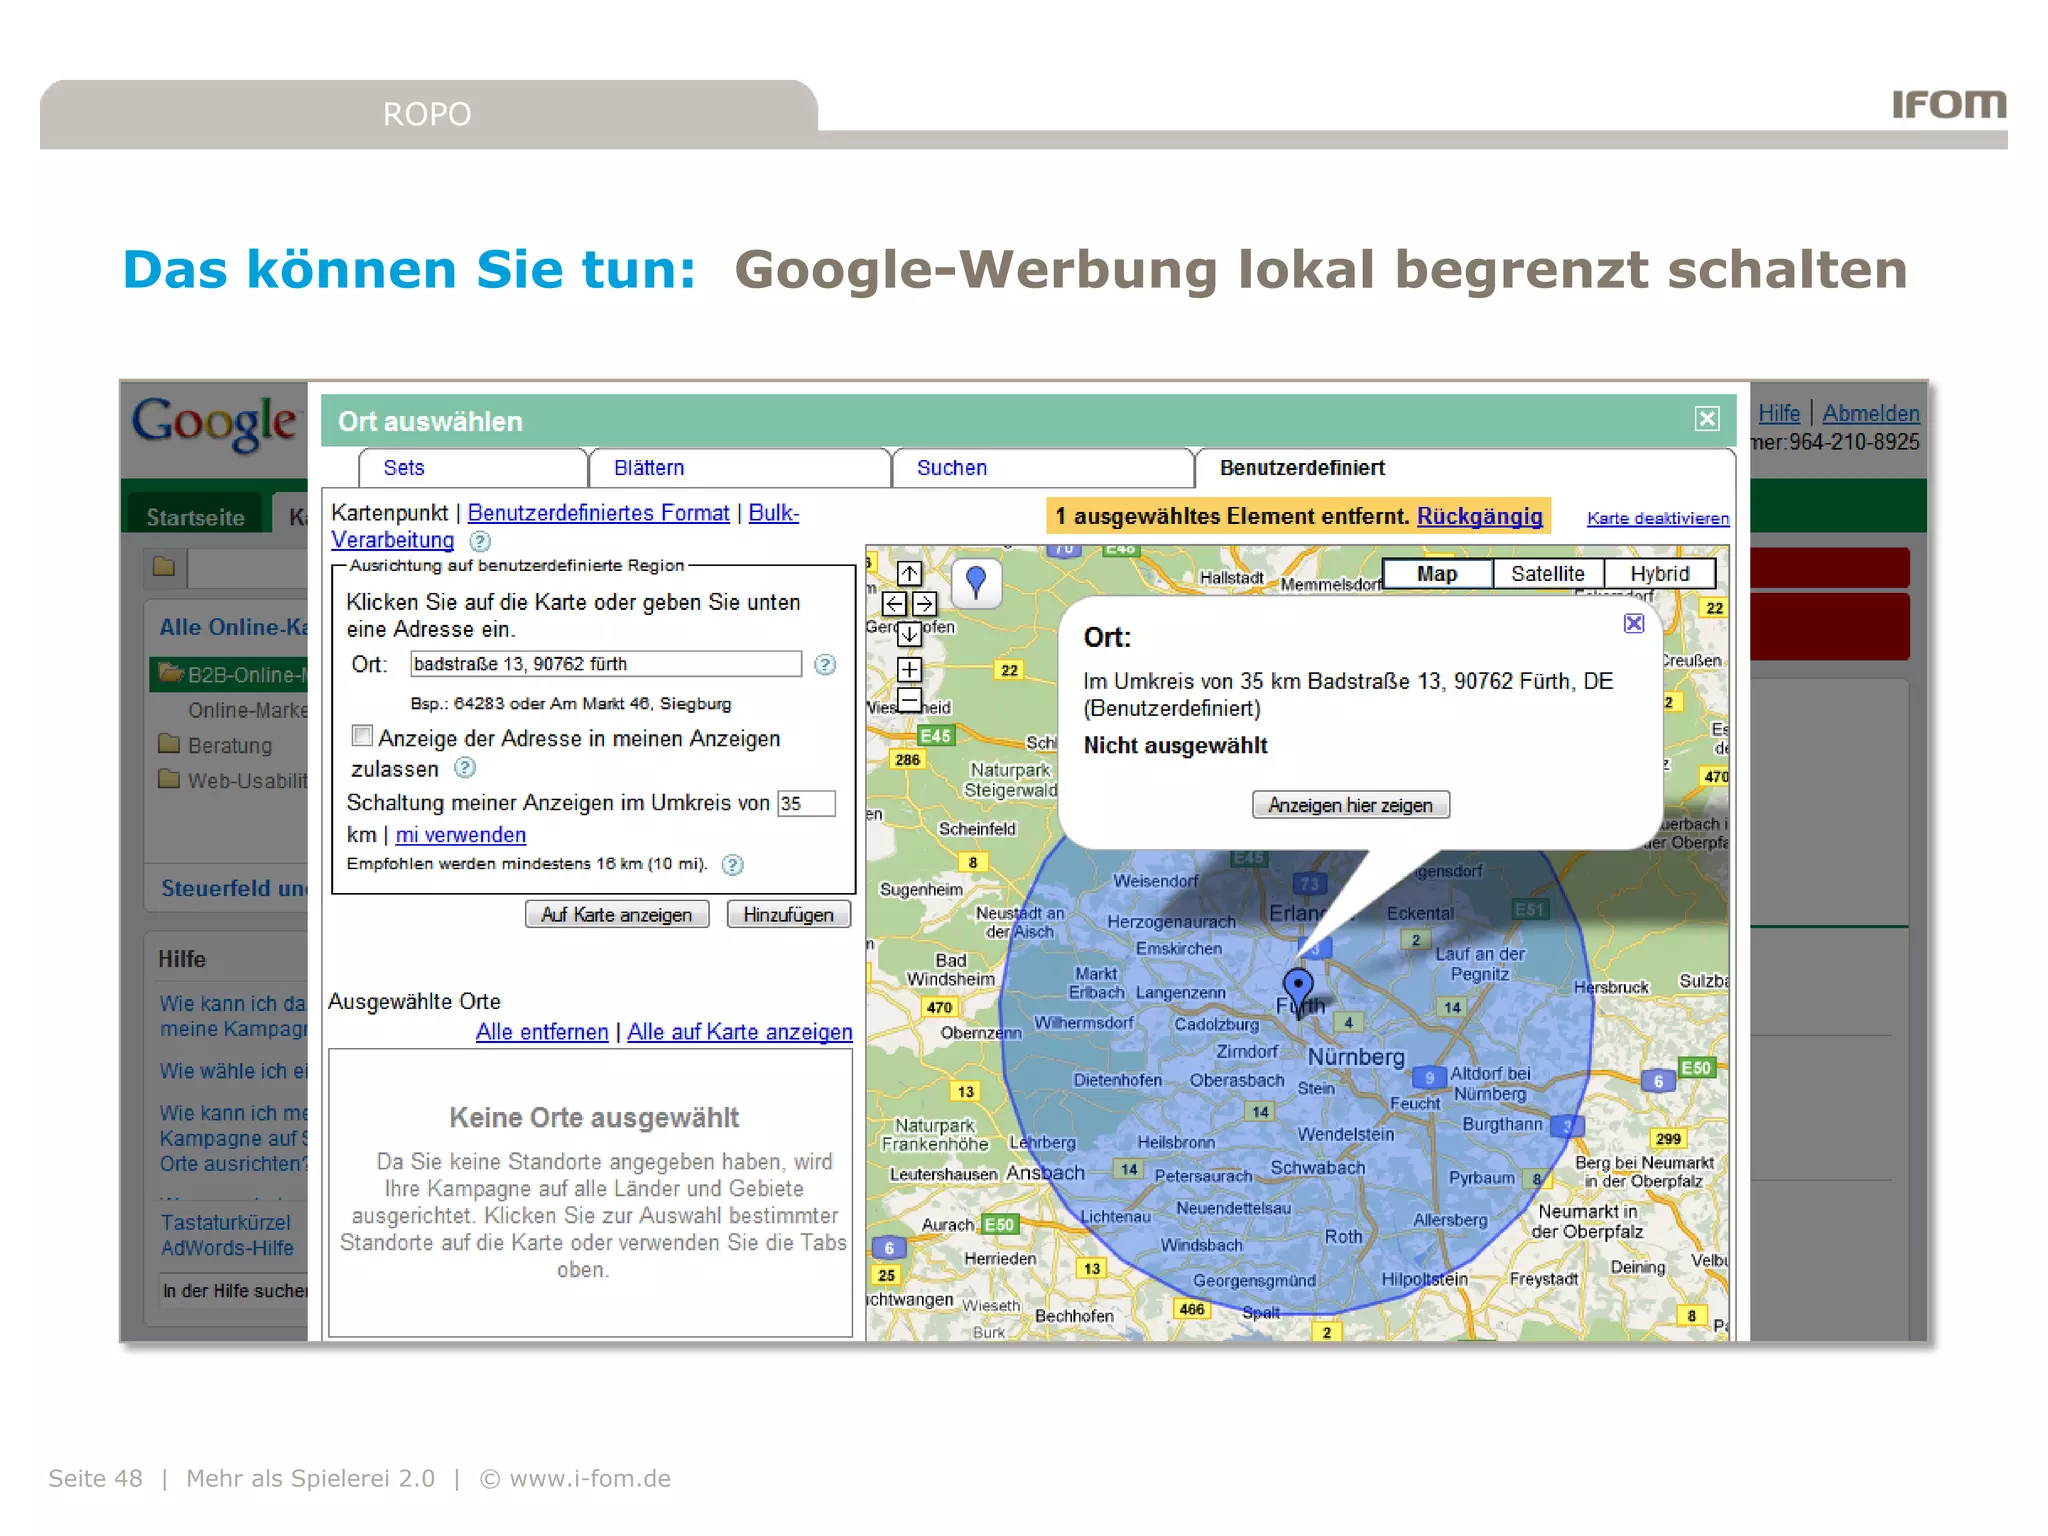The width and height of the screenshot is (2048, 1536).
Task: Pan the map up with arrow control
Action: (x=909, y=574)
